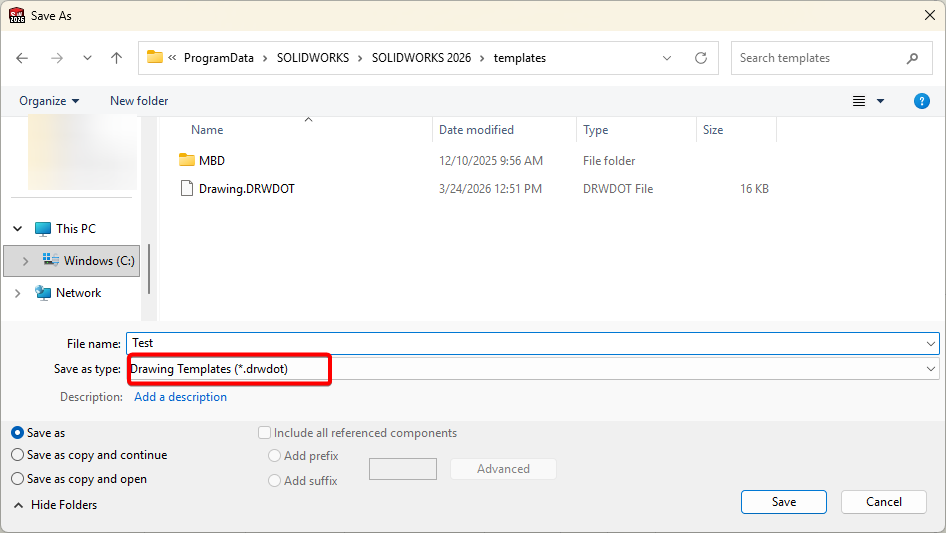Select Network in navigation pane

pos(78,293)
